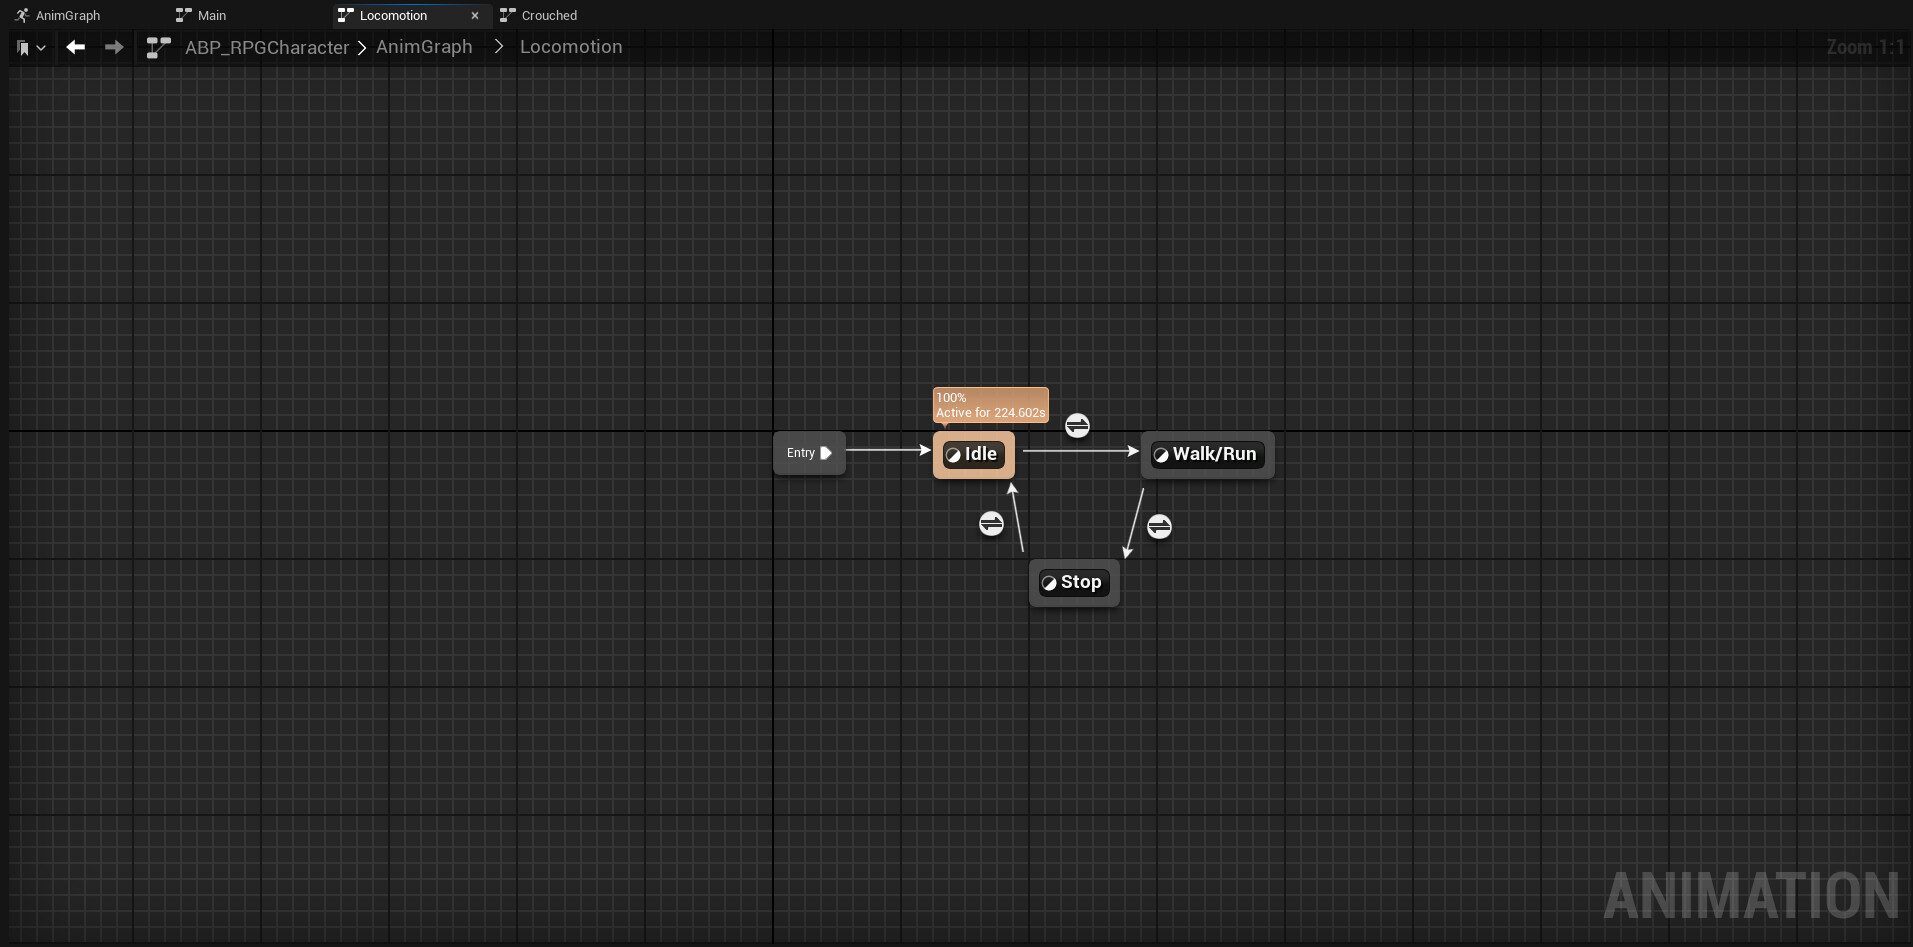
Task: Click the chevron after ABP_RPGCharacter in breadcrumb
Action: tap(361, 47)
